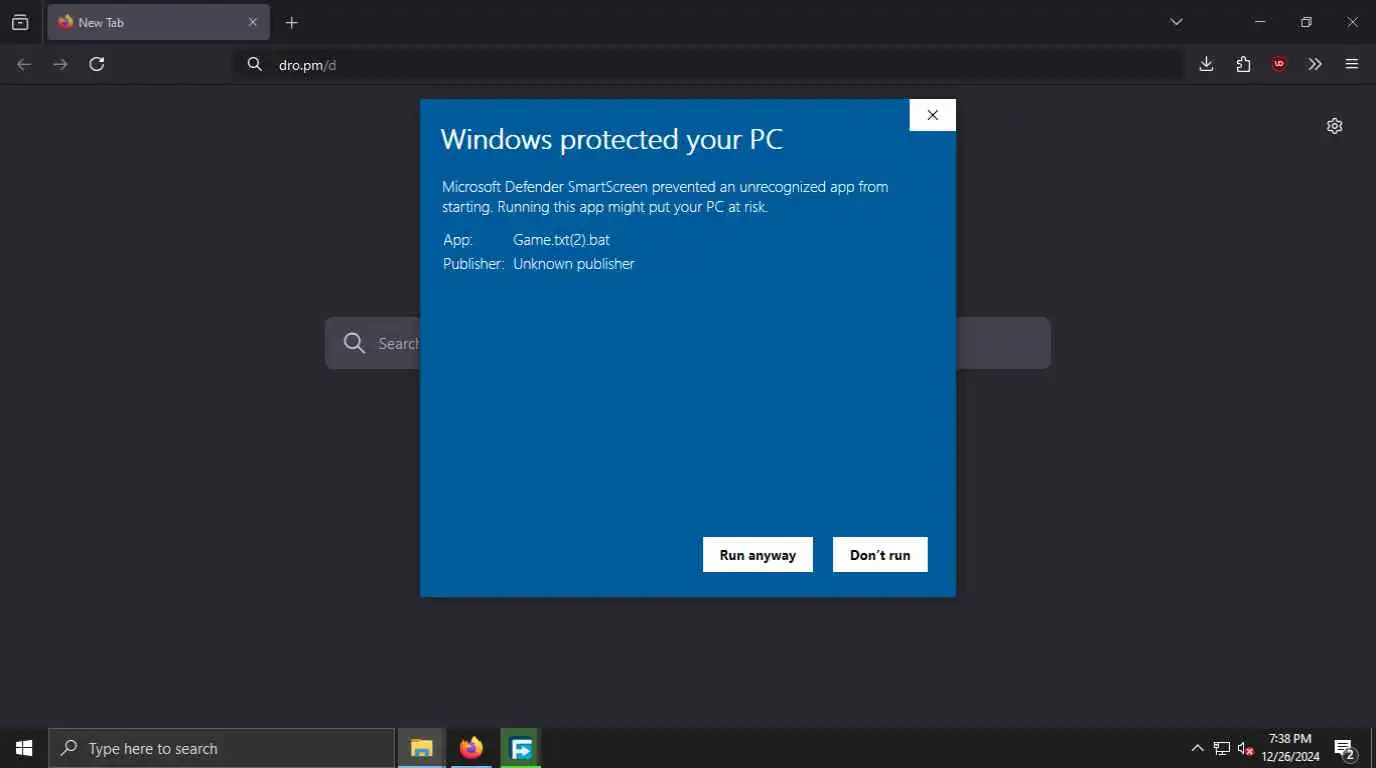Go forward one page

tap(61, 64)
